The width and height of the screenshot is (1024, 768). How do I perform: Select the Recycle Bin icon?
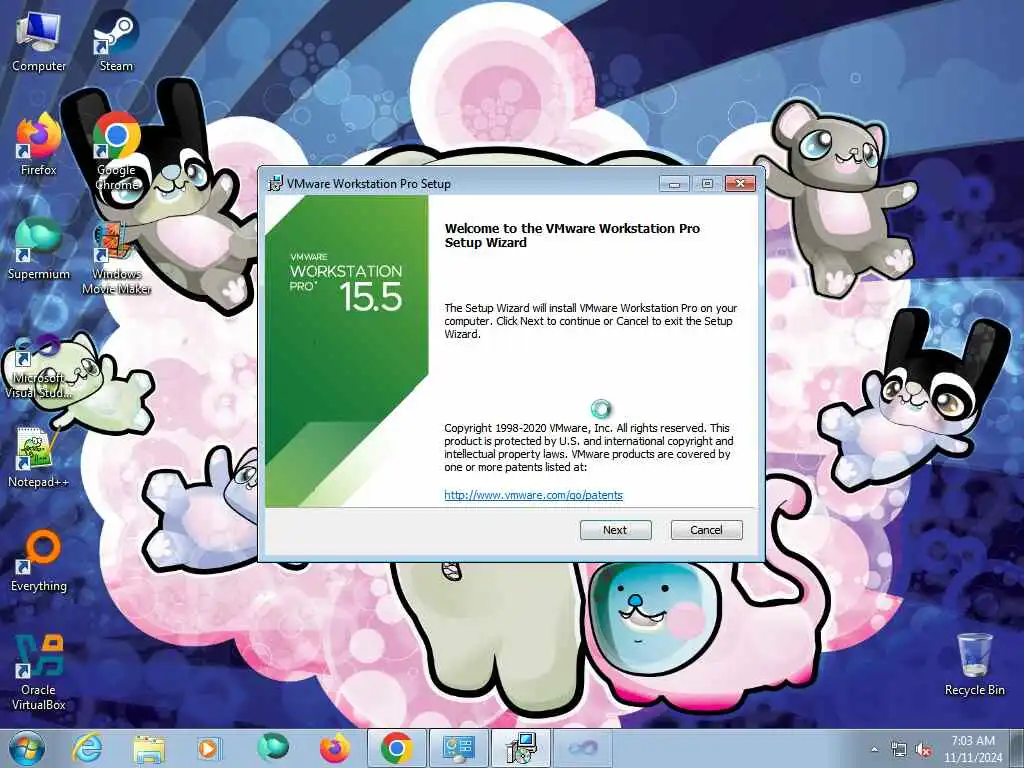(974, 665)
